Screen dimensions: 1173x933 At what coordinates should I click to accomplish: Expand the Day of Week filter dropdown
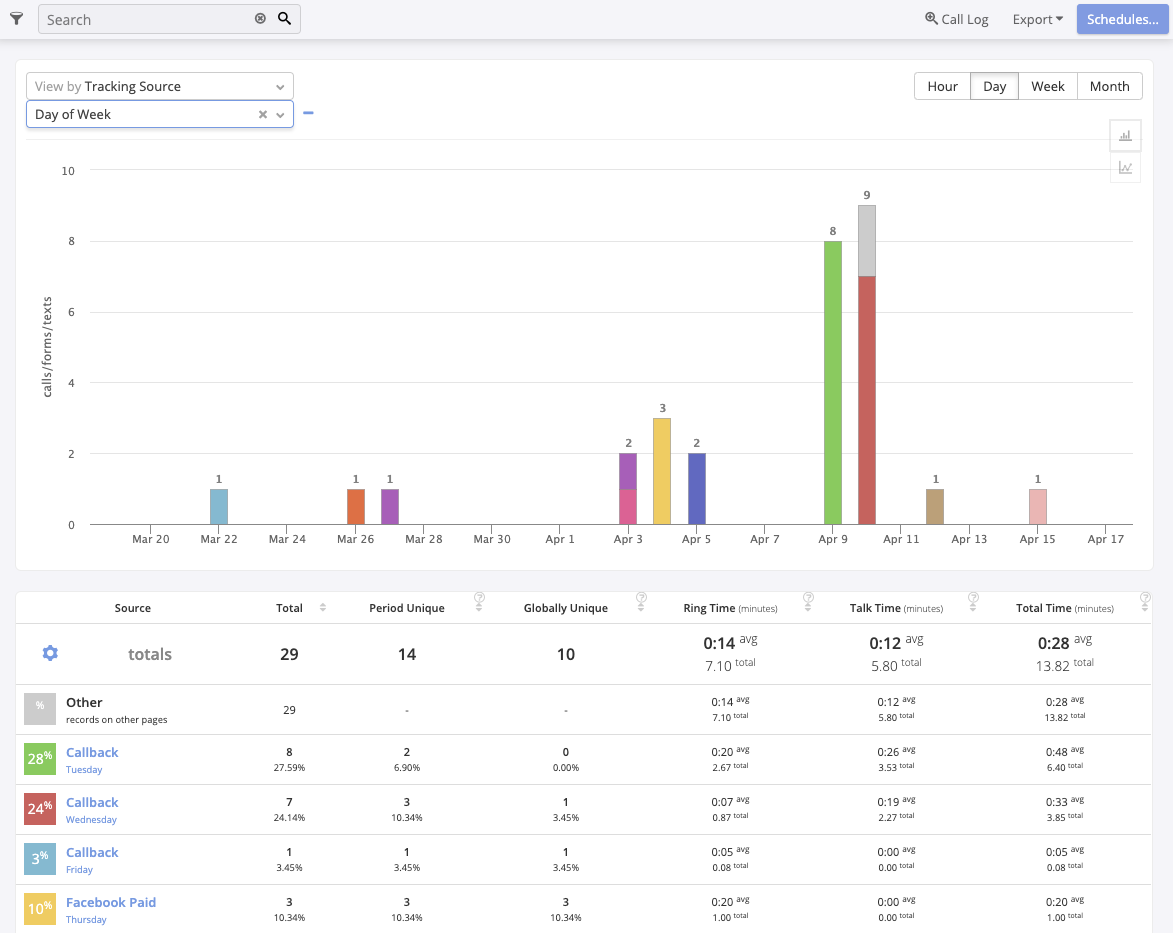[x=279, y=114]
